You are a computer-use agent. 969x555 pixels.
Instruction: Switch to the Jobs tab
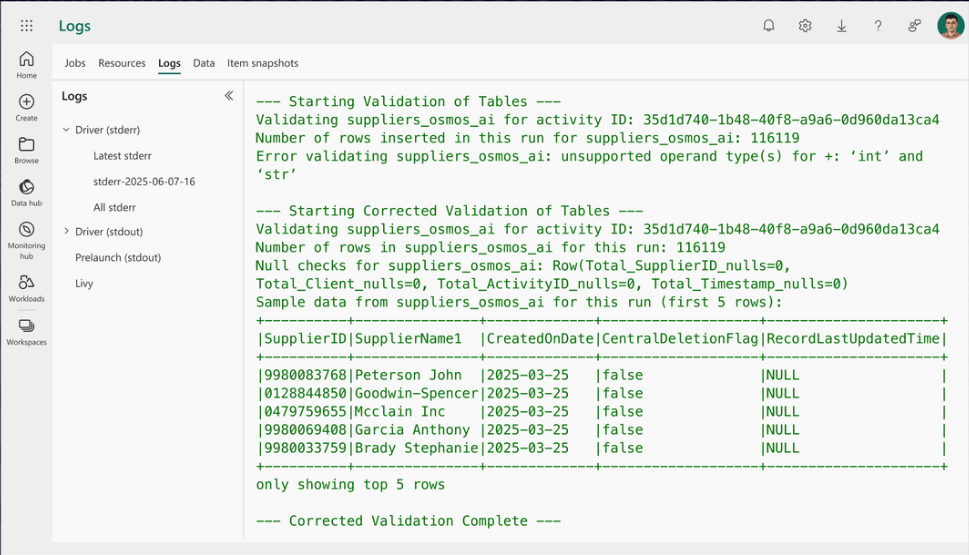(75, 63)
